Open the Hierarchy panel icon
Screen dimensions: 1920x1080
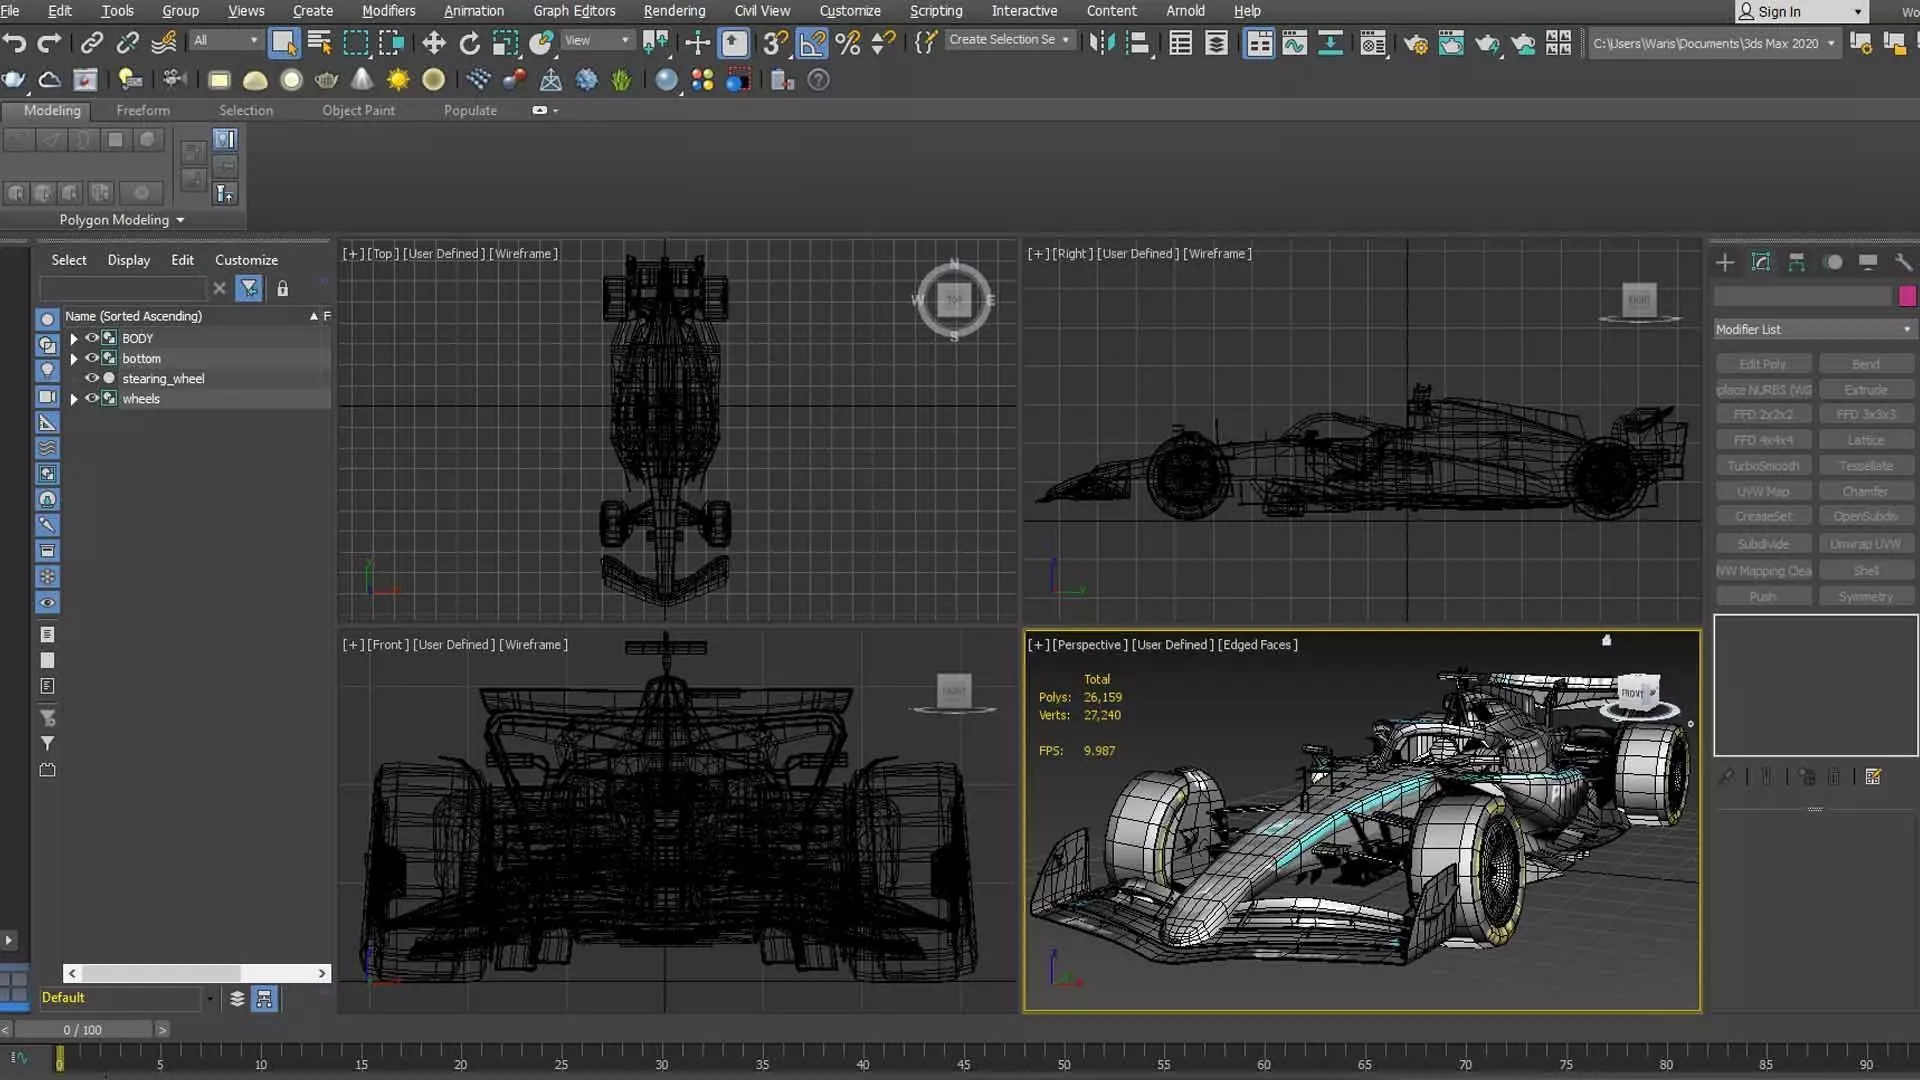click(1797, 262)
